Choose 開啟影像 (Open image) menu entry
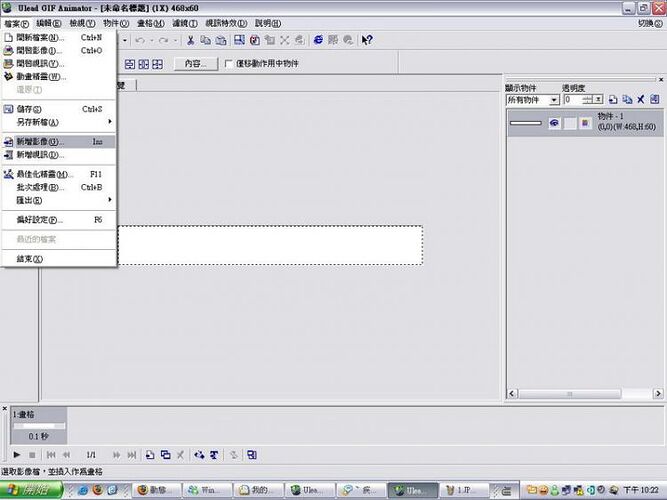The width and height of the screenshot is (667, 500). (x=59, y=51)
